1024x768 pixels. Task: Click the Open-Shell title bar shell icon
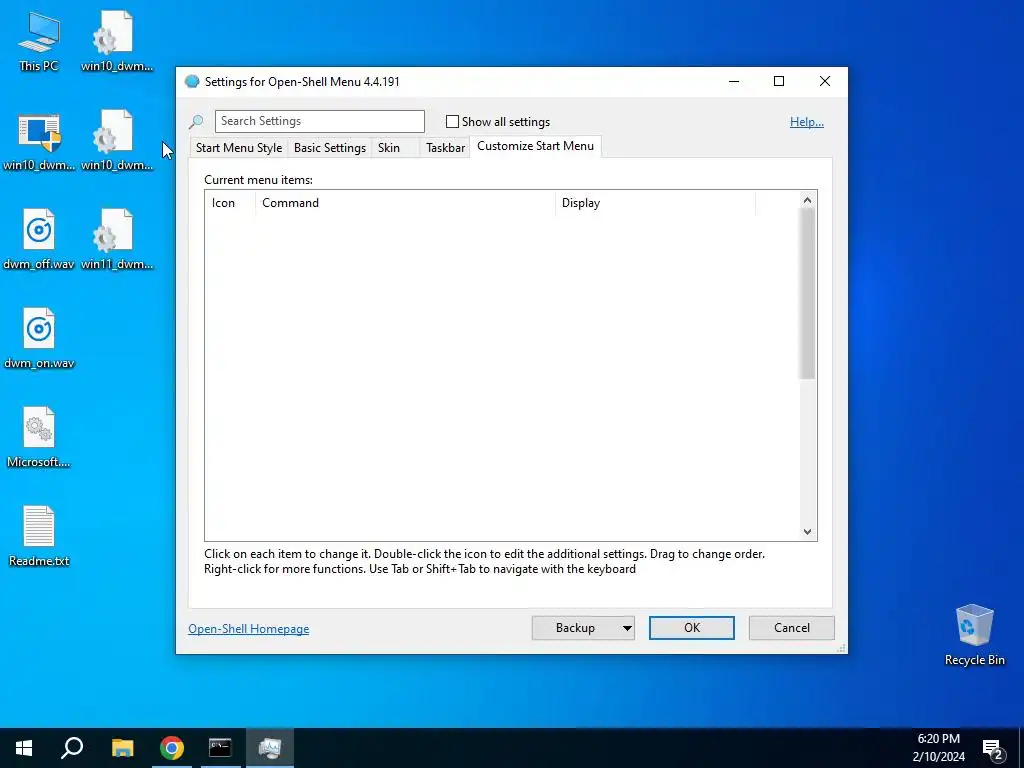[x=192, y=82]
